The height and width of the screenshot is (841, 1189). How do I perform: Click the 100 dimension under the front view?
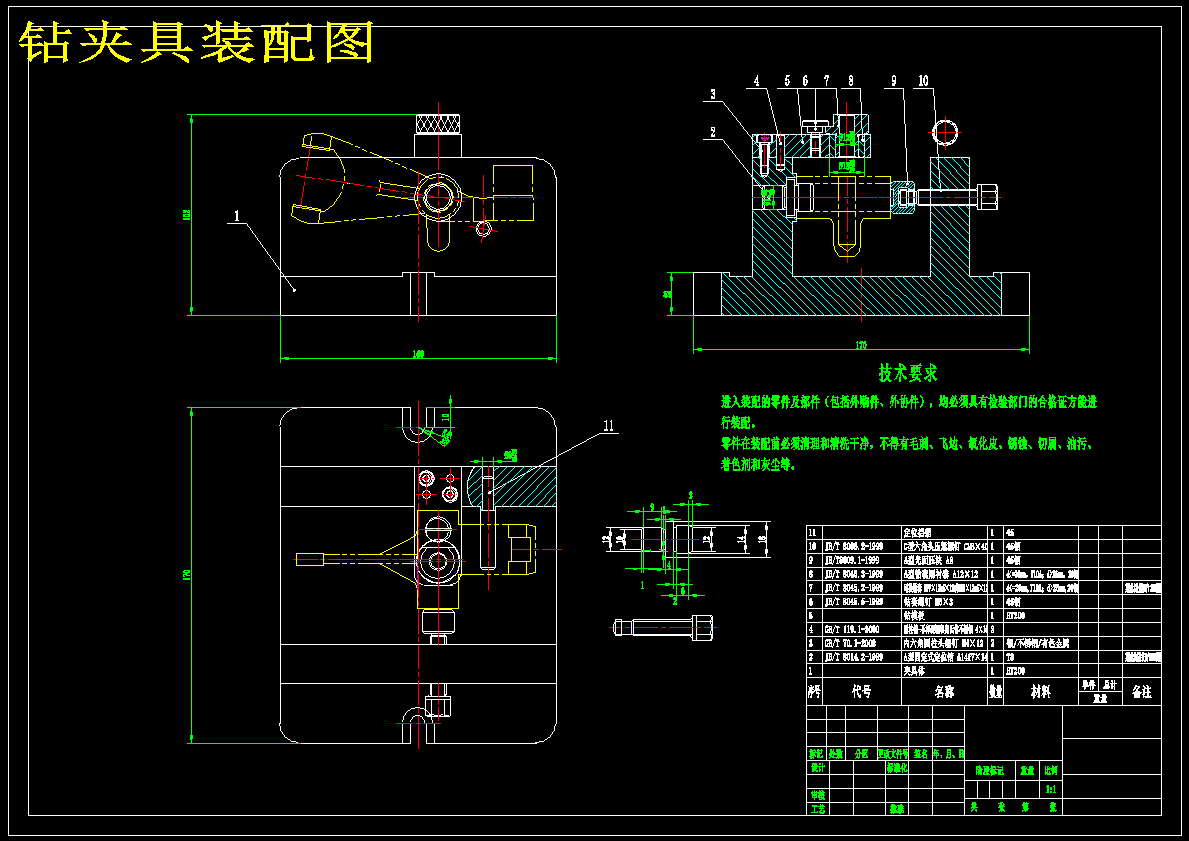[x=418, y=354]
